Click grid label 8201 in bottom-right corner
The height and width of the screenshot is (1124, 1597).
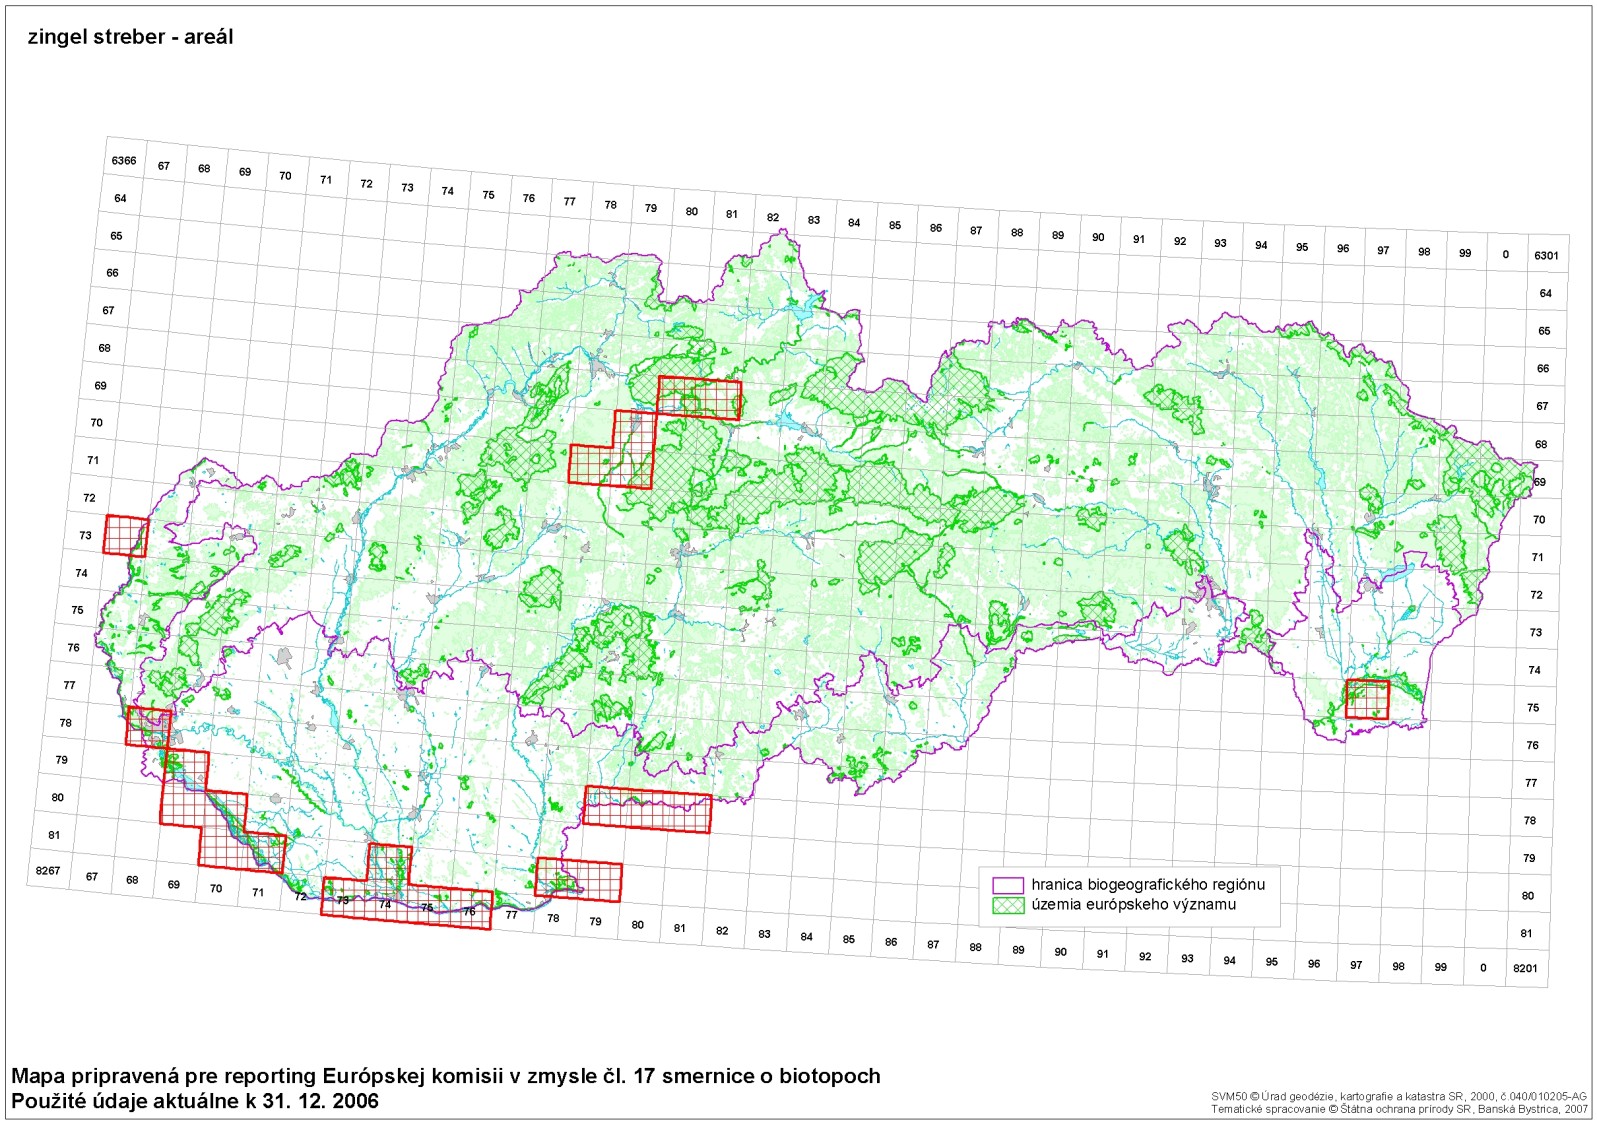point(1525,968)
